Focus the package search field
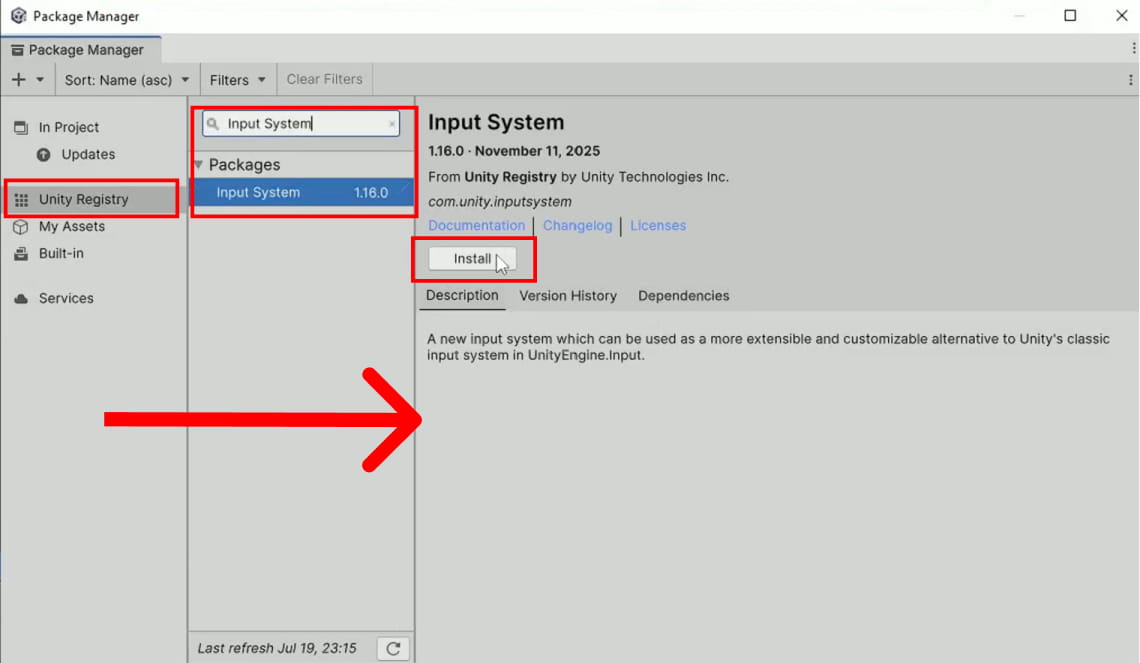The width and height of the screenshot is (1140, 663). 301,124
